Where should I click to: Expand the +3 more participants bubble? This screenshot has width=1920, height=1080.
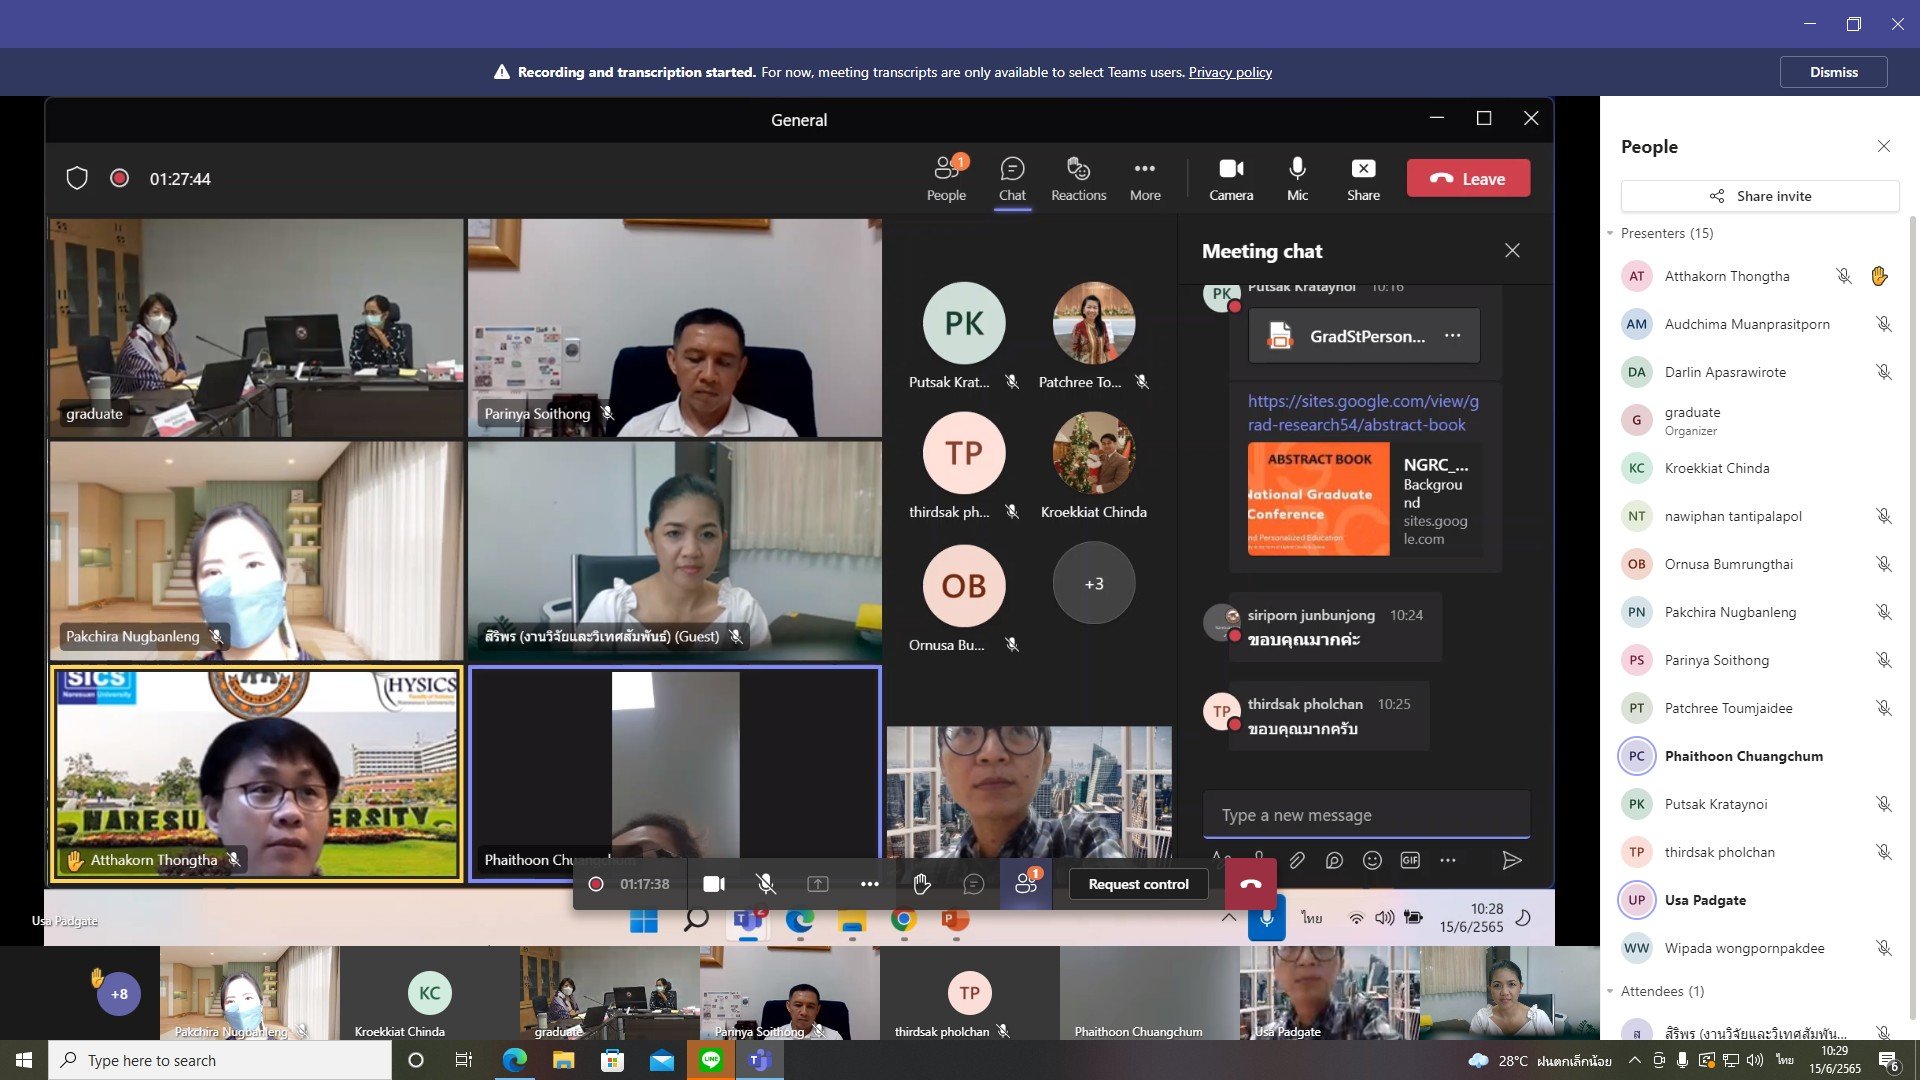coord(1094,583)
